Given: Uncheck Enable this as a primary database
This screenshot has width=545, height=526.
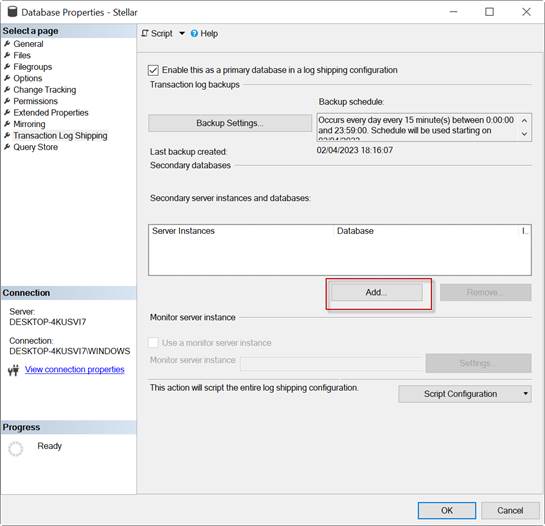Looking at the screenshot, I should pos(153,70).
